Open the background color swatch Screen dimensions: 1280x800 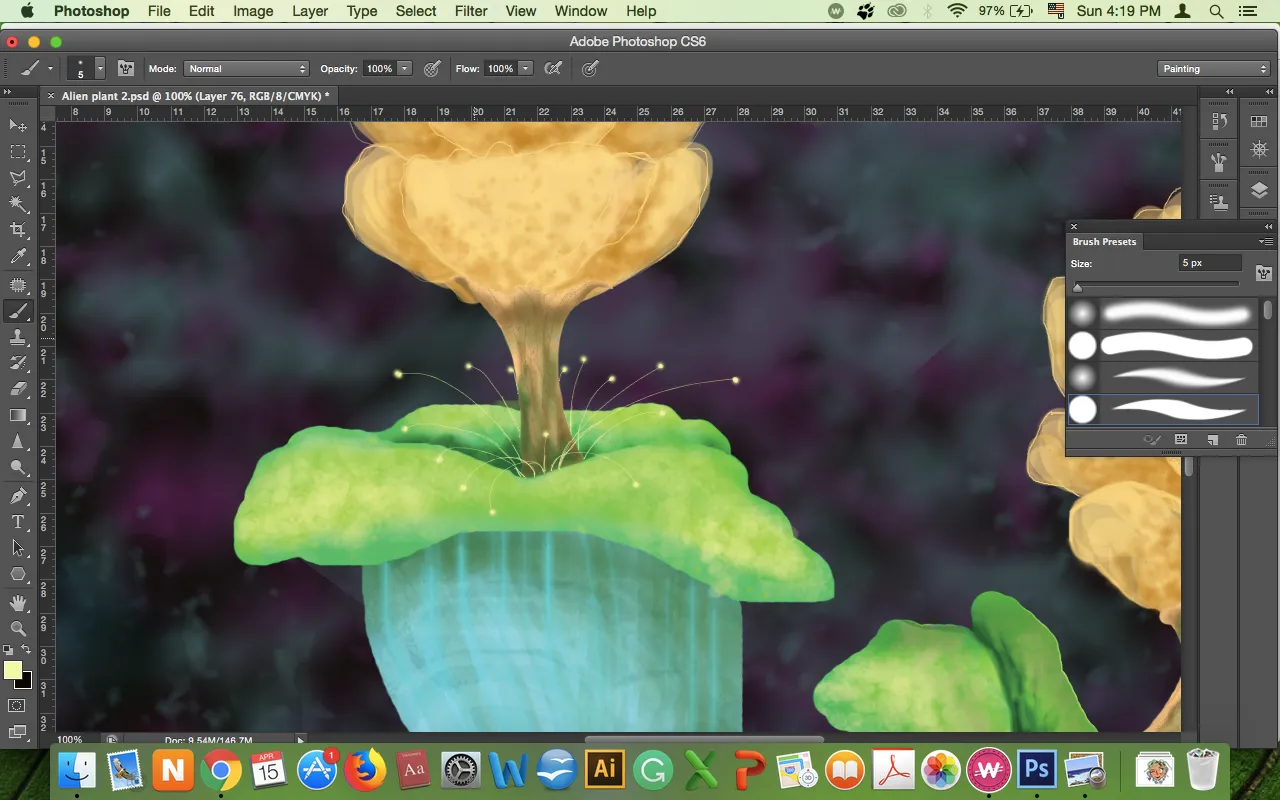[x=24, y=681]
